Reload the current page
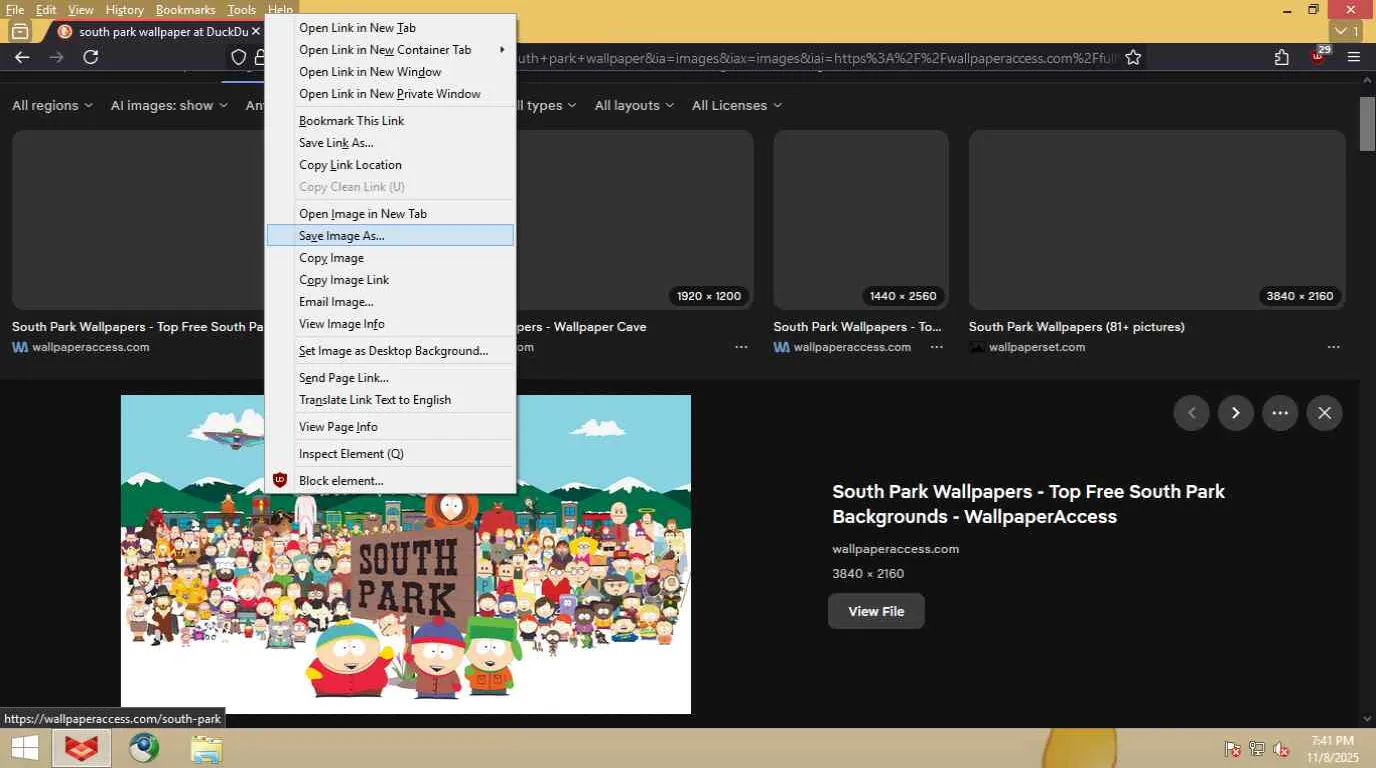Image resolution: width=1376 pixels, height=768 pixels. coord(90,57)
